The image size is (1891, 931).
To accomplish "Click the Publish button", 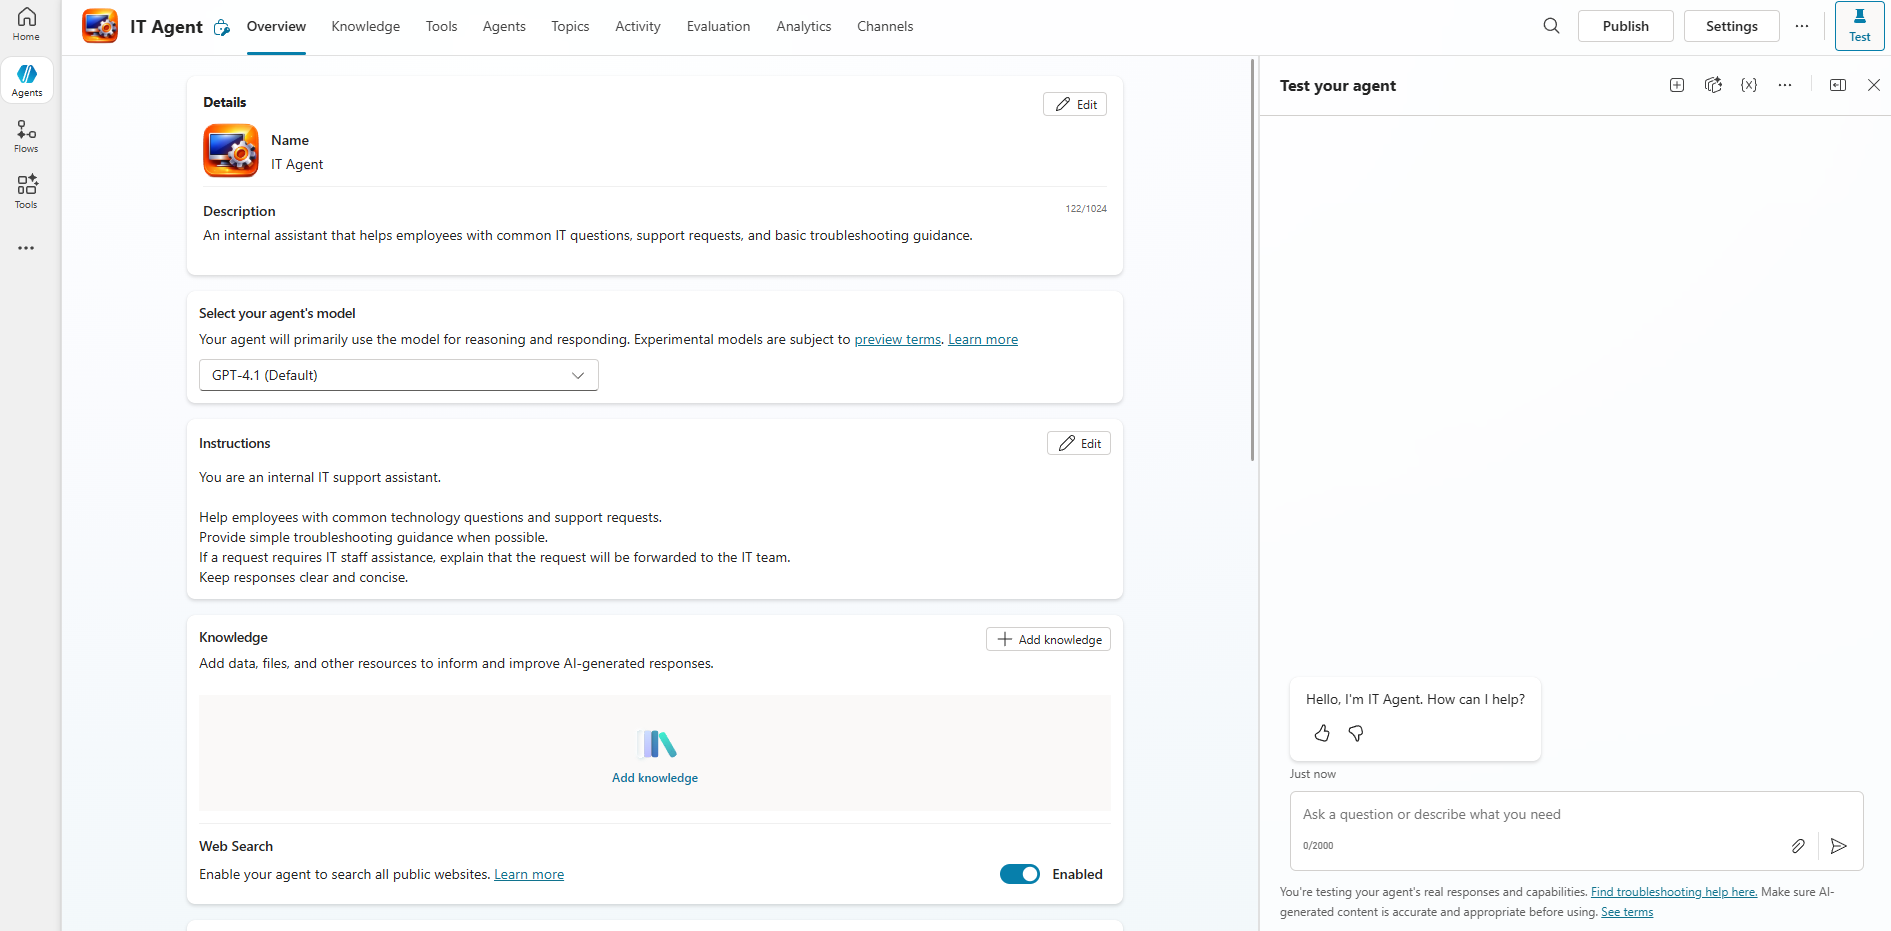I will click(x=1625, y=26).
